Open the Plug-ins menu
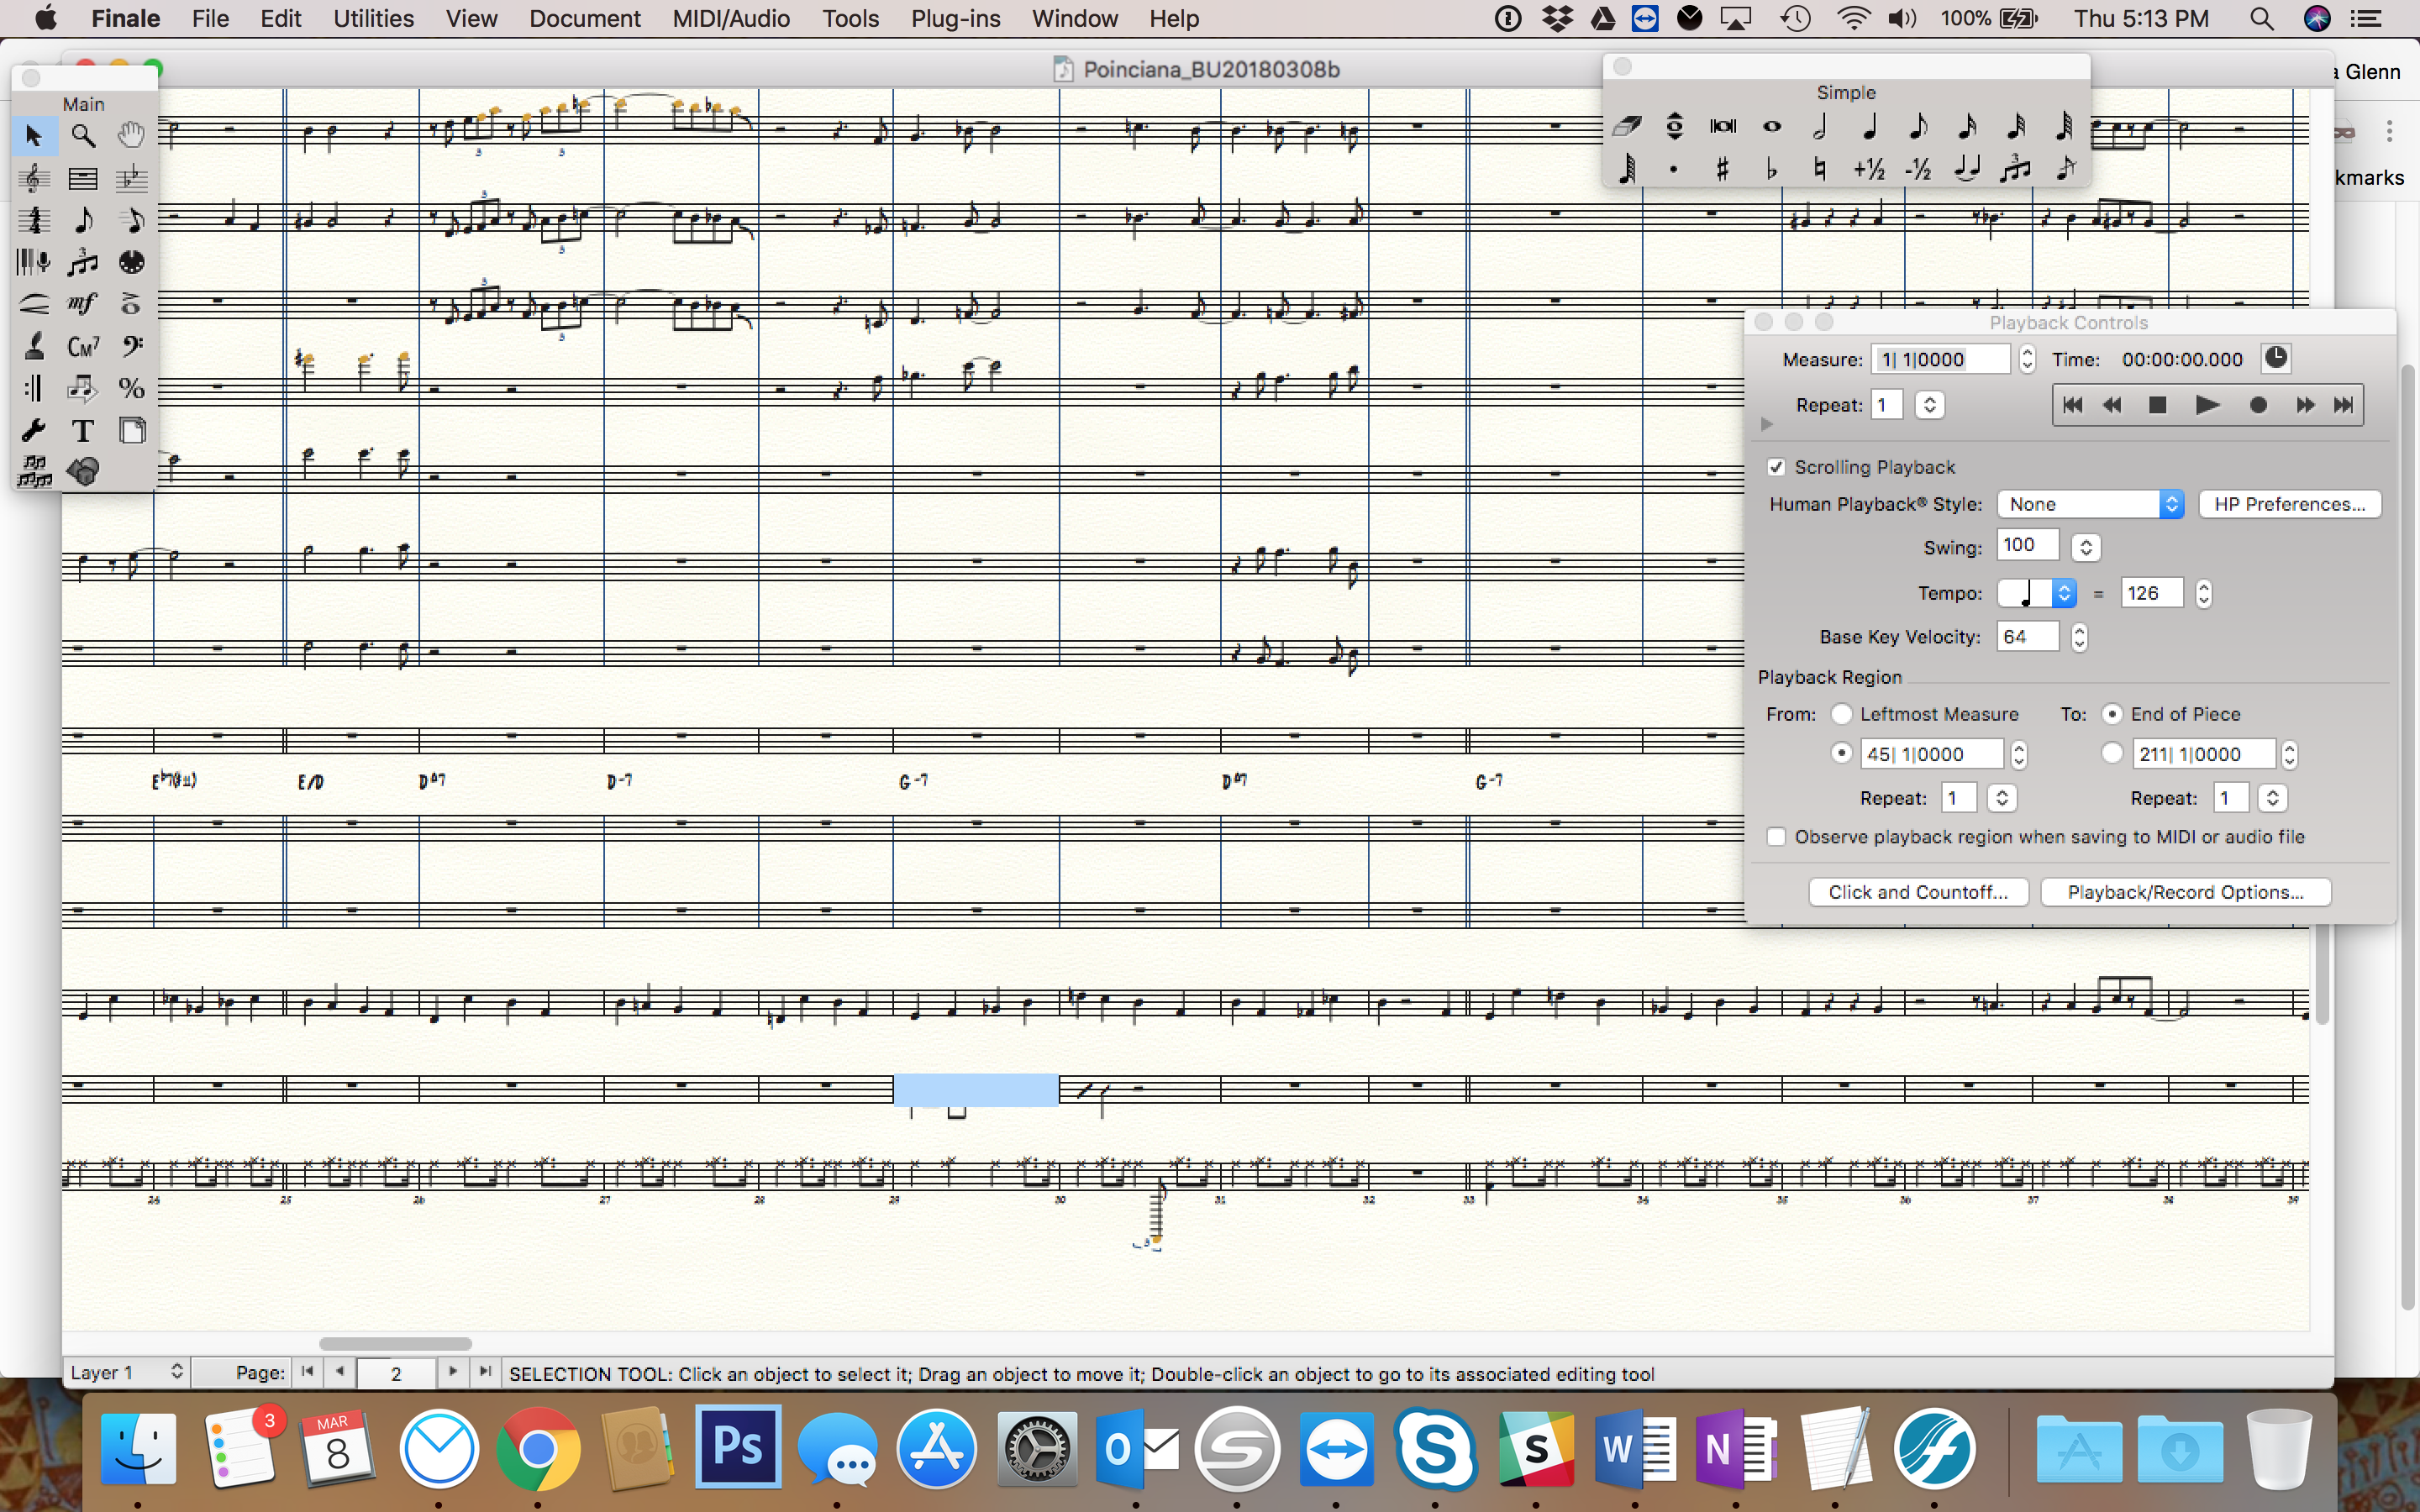 click(x=955, y=19)
